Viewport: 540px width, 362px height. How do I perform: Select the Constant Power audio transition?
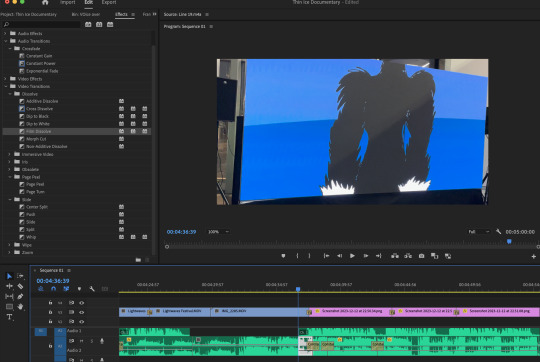[41, 63]
